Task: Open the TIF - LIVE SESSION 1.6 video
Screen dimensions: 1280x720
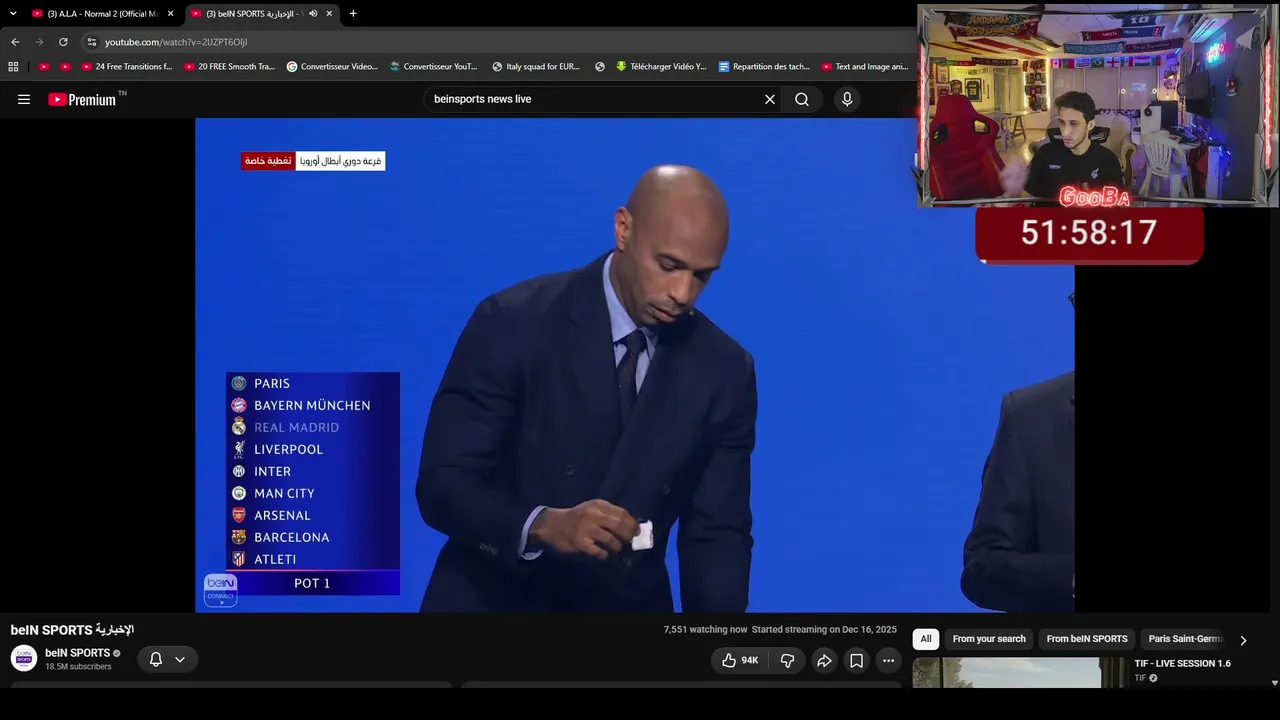Action: [1182, 664]
